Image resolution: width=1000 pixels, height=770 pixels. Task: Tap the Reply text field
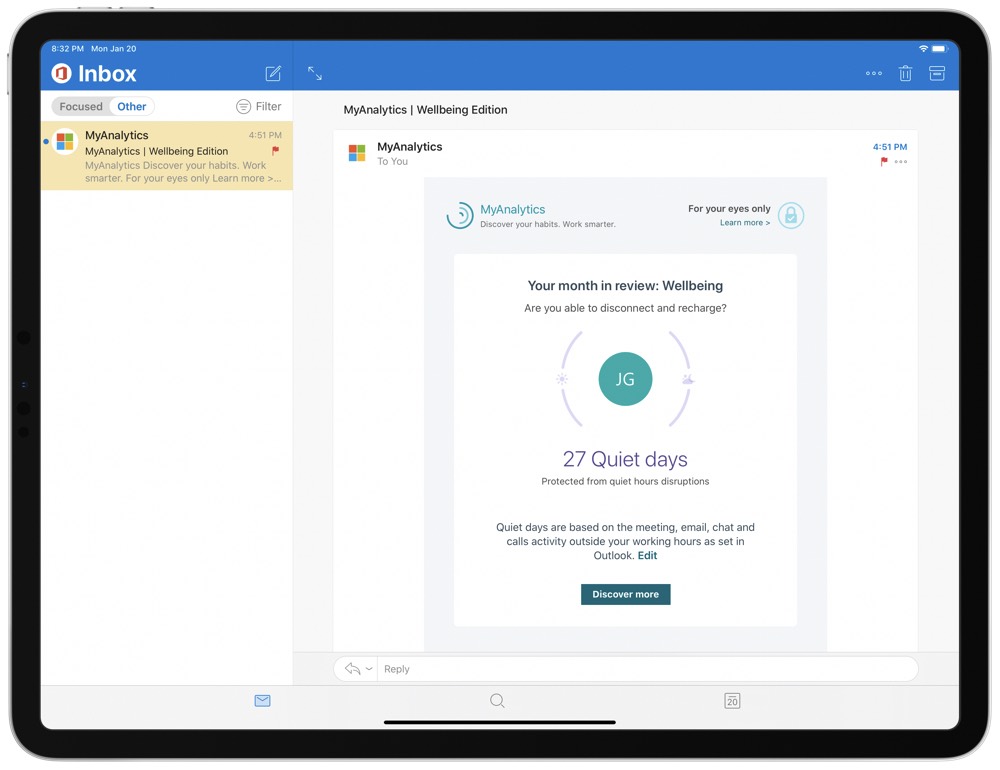tap(647, 669)
